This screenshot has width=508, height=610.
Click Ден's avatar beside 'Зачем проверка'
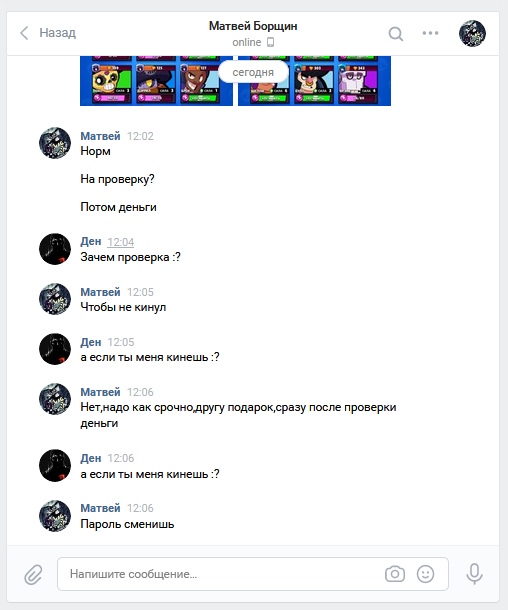point(55,249)
